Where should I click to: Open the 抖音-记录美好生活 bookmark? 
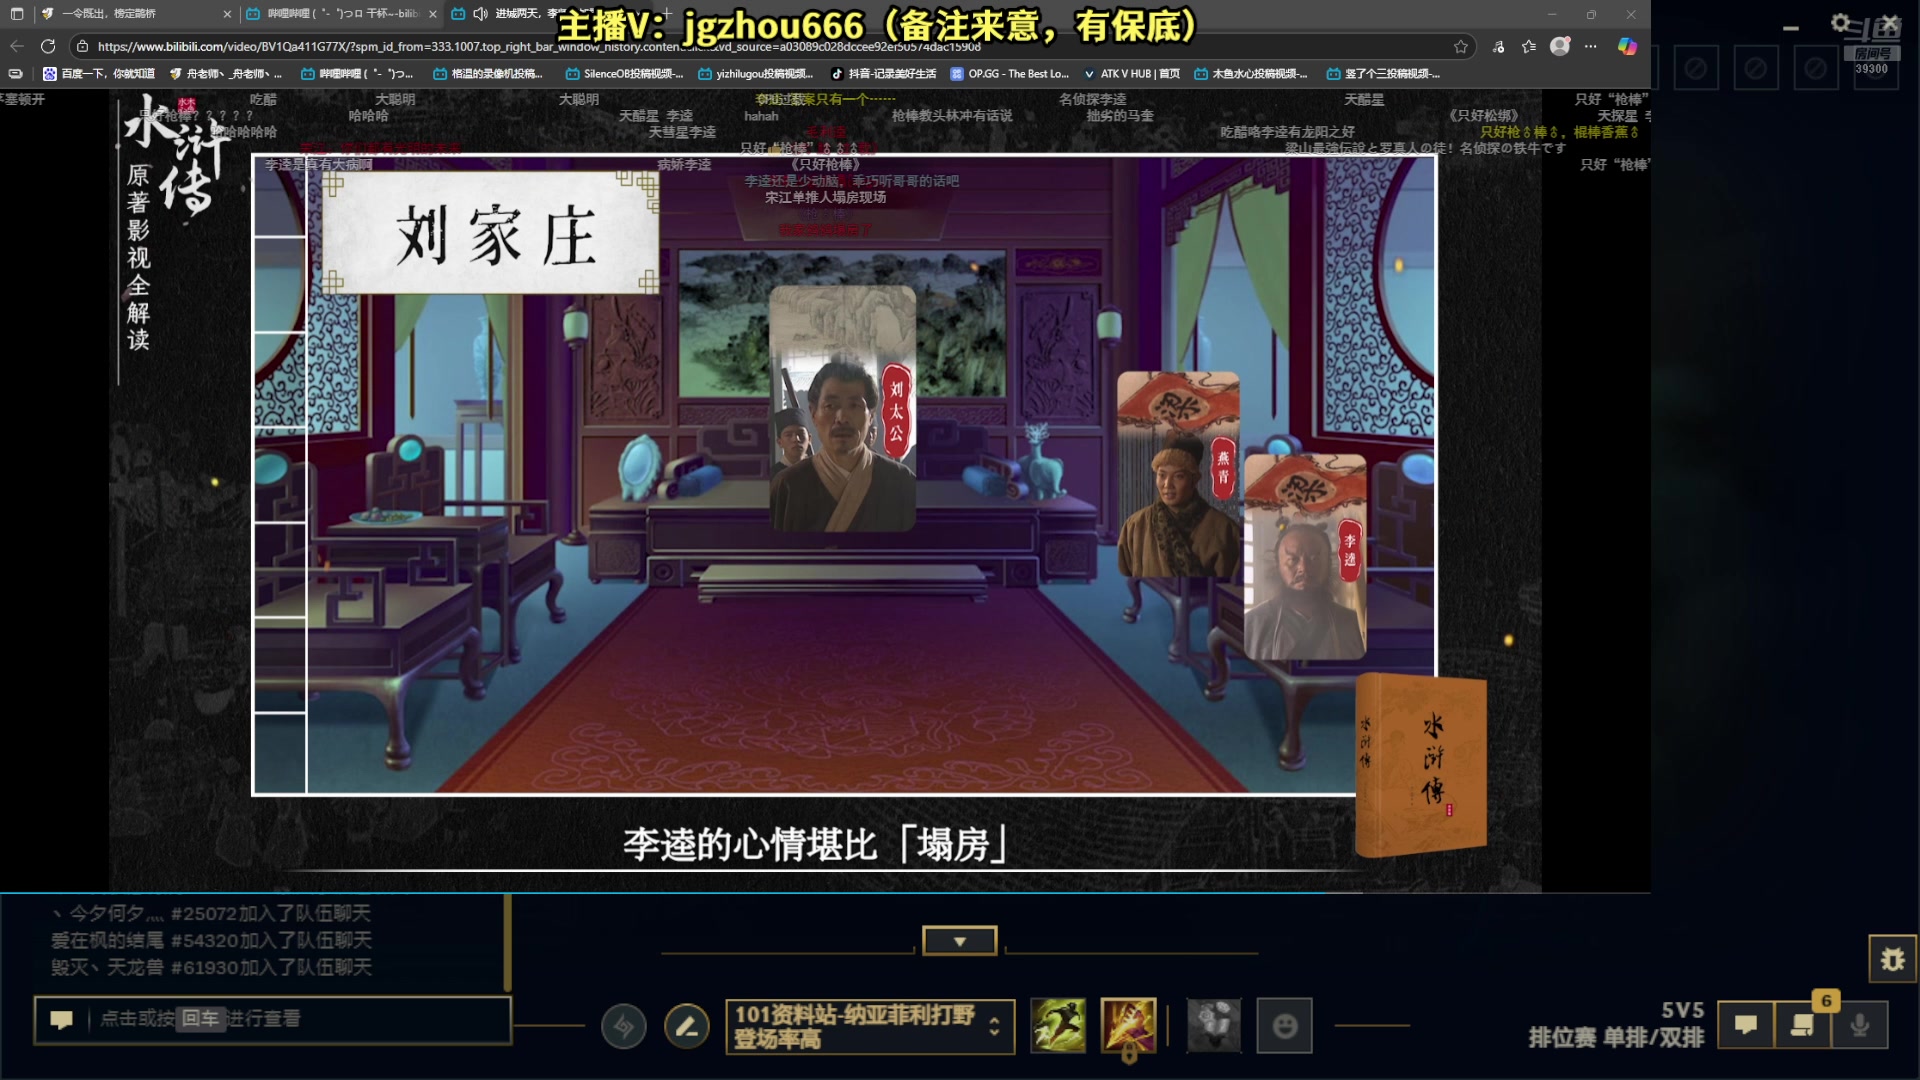pyautogui.click(x=884, y=73)
